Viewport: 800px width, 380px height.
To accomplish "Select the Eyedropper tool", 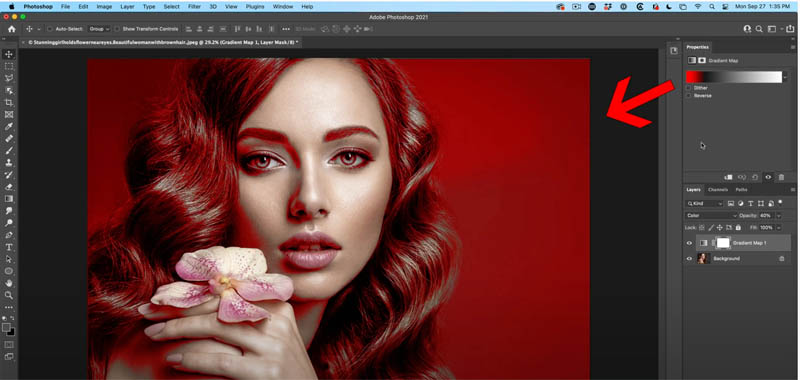I will tap(9, 126).
